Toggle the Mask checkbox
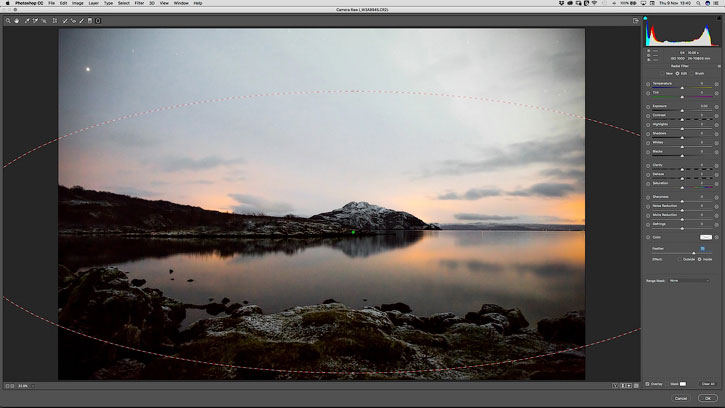 tap(667, 384)
